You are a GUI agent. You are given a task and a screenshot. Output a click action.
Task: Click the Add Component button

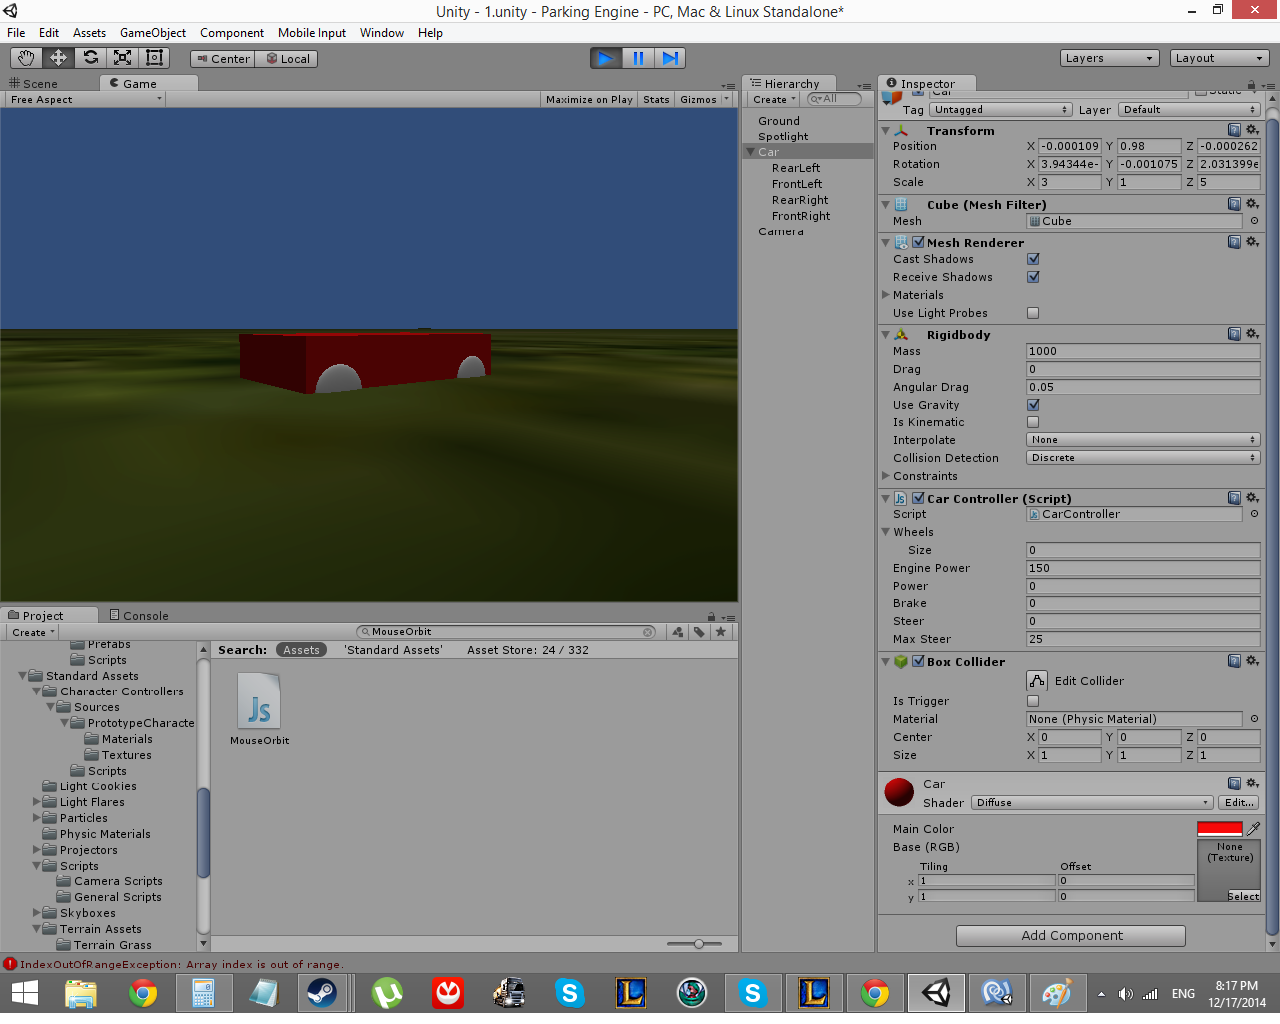[1071, 936]
